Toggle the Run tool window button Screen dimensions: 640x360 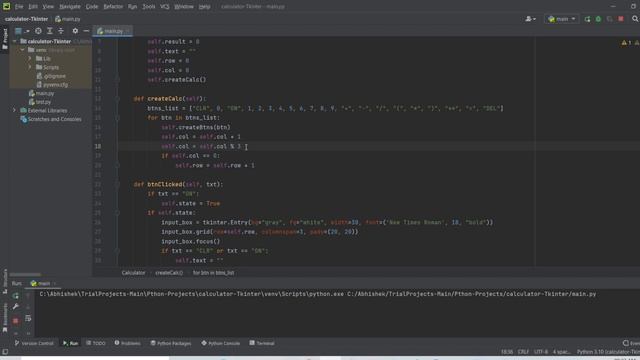coord(71,343)
